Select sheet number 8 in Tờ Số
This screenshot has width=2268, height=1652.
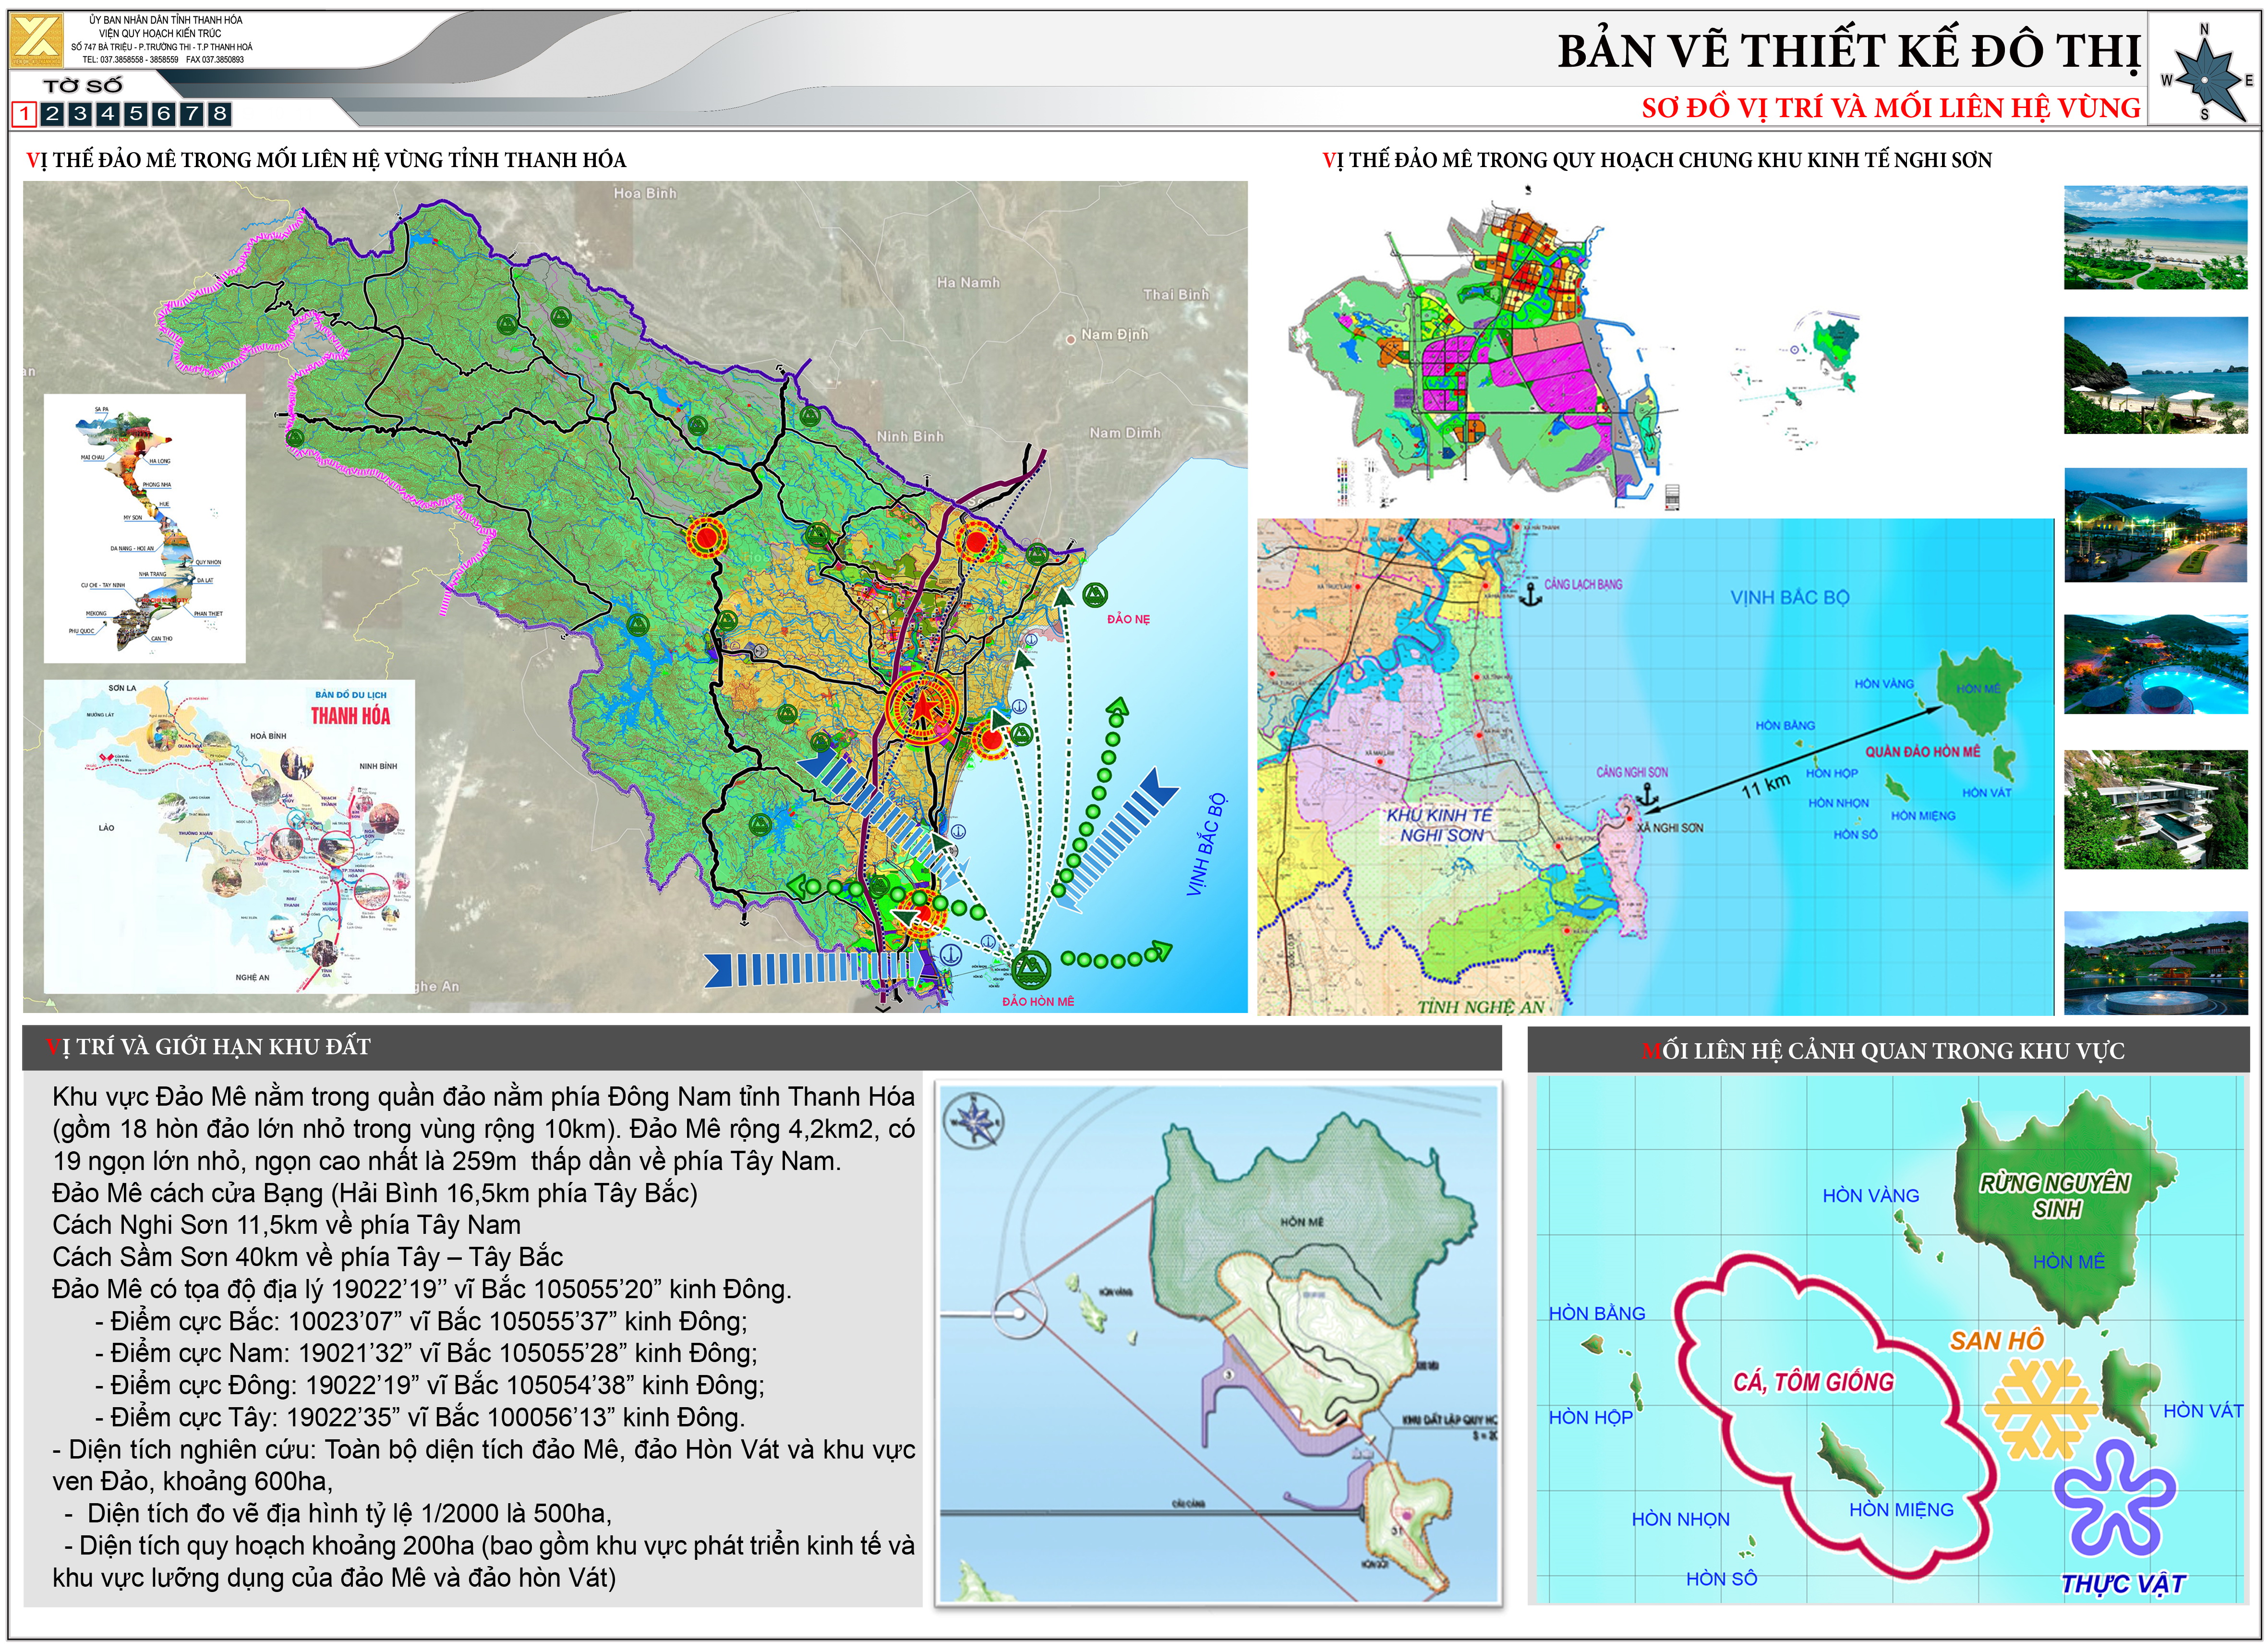click(x=219, y=114)
